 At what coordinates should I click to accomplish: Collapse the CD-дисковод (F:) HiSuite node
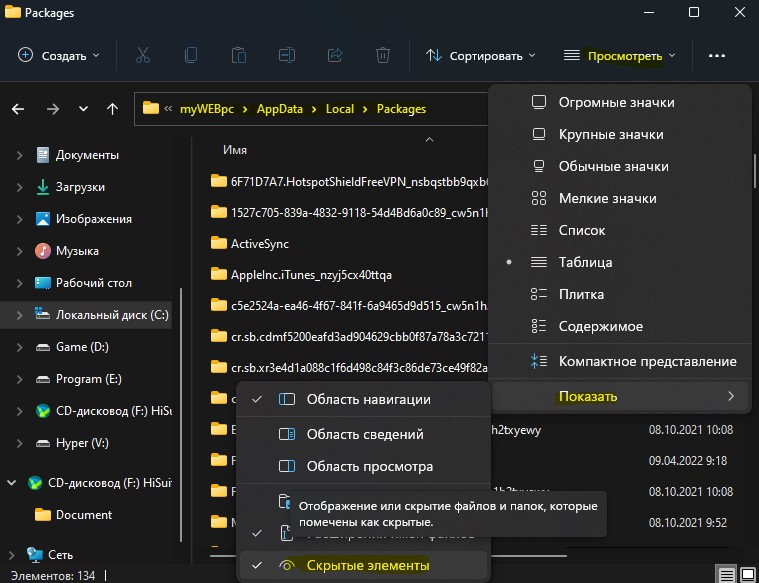(12, 482)
